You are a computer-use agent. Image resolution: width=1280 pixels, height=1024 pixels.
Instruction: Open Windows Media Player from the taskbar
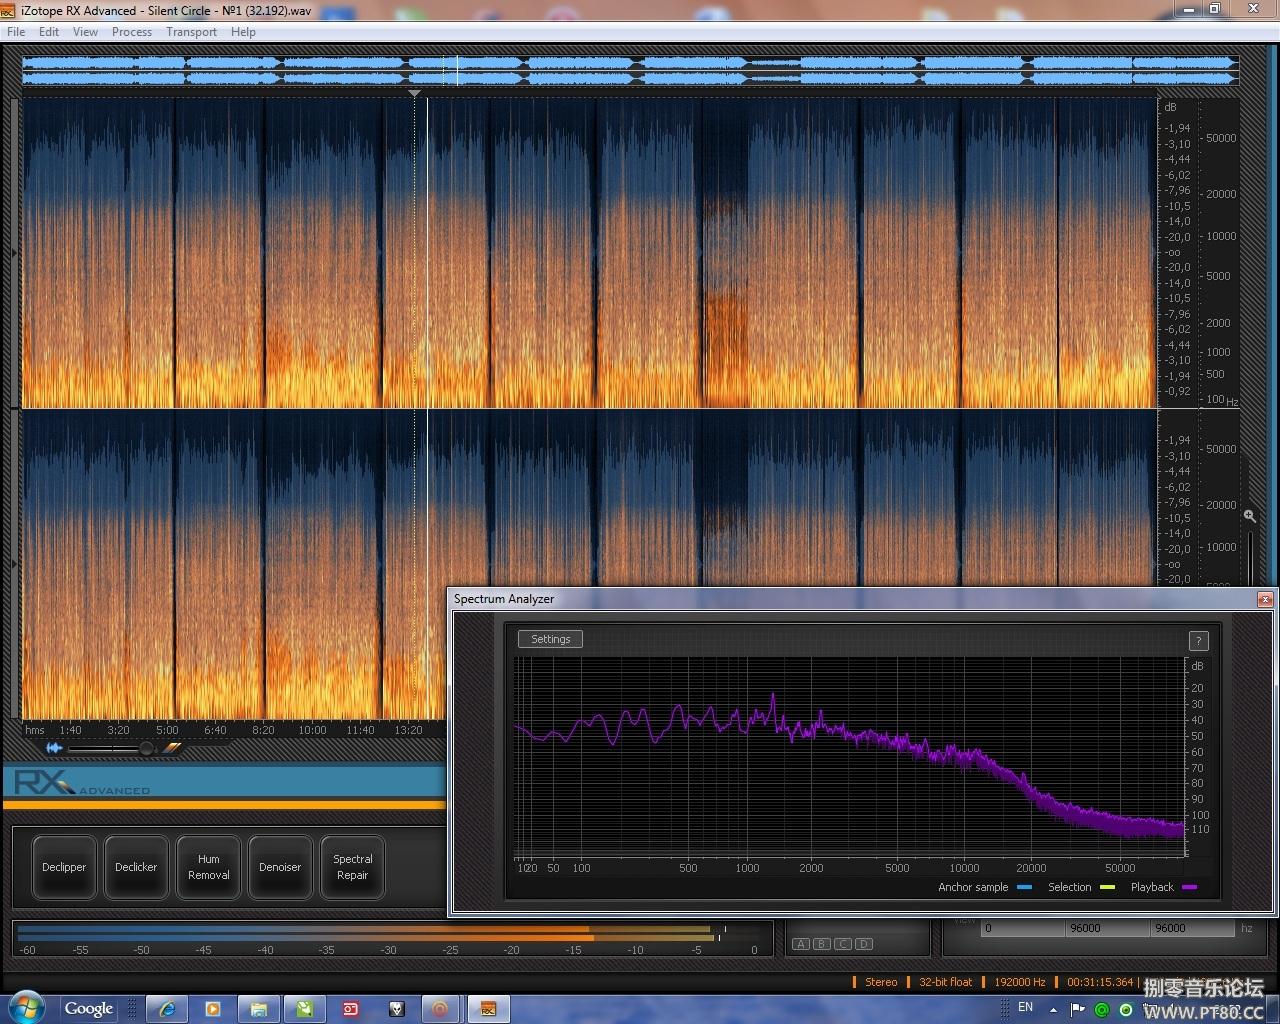(213, 1009)
